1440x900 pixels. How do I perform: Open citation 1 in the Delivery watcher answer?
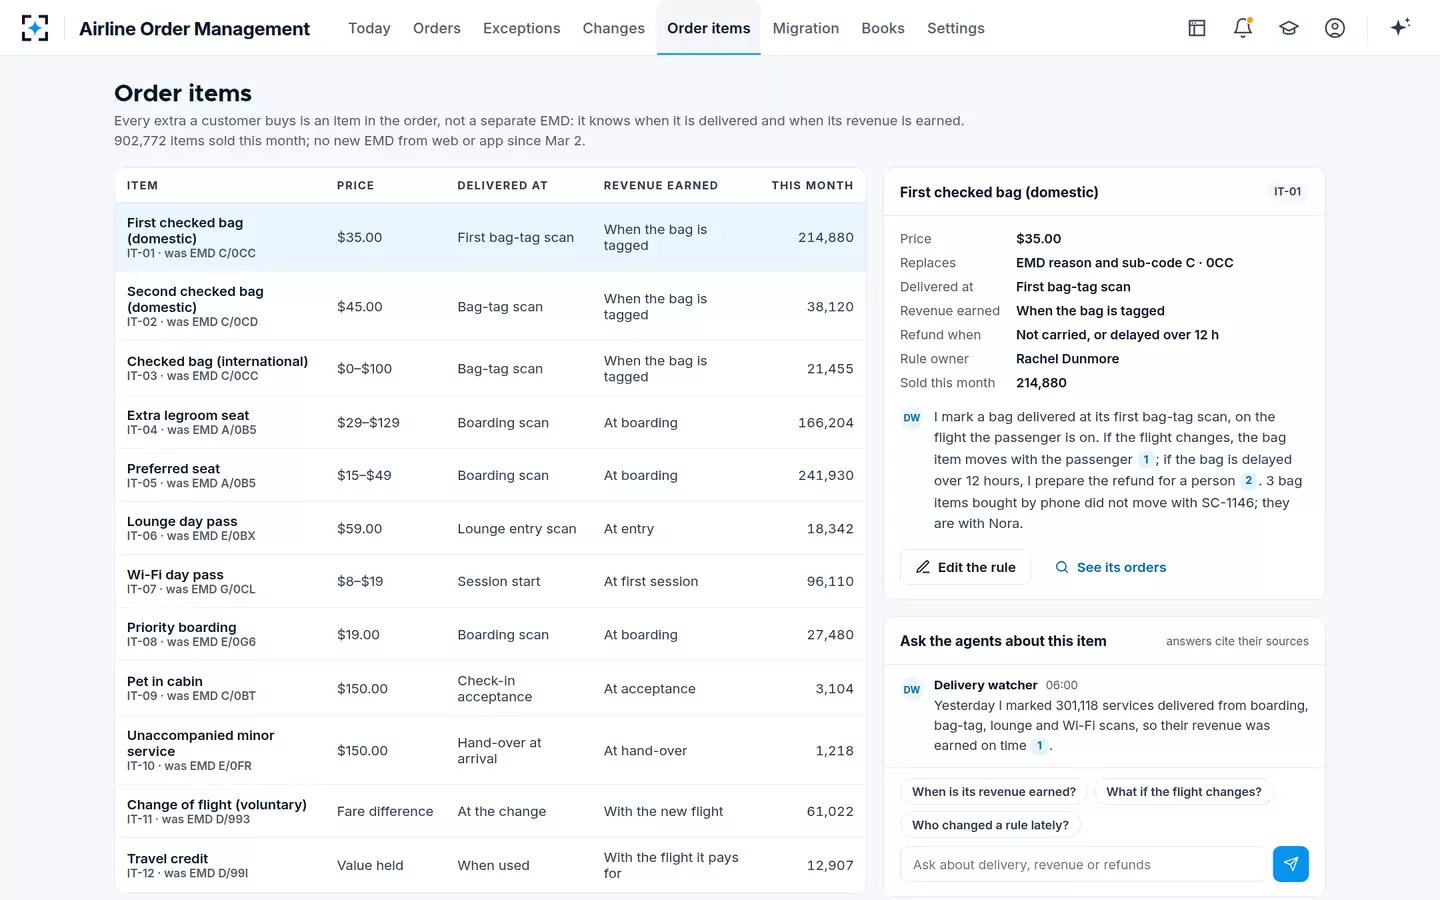click(1040, 746)
